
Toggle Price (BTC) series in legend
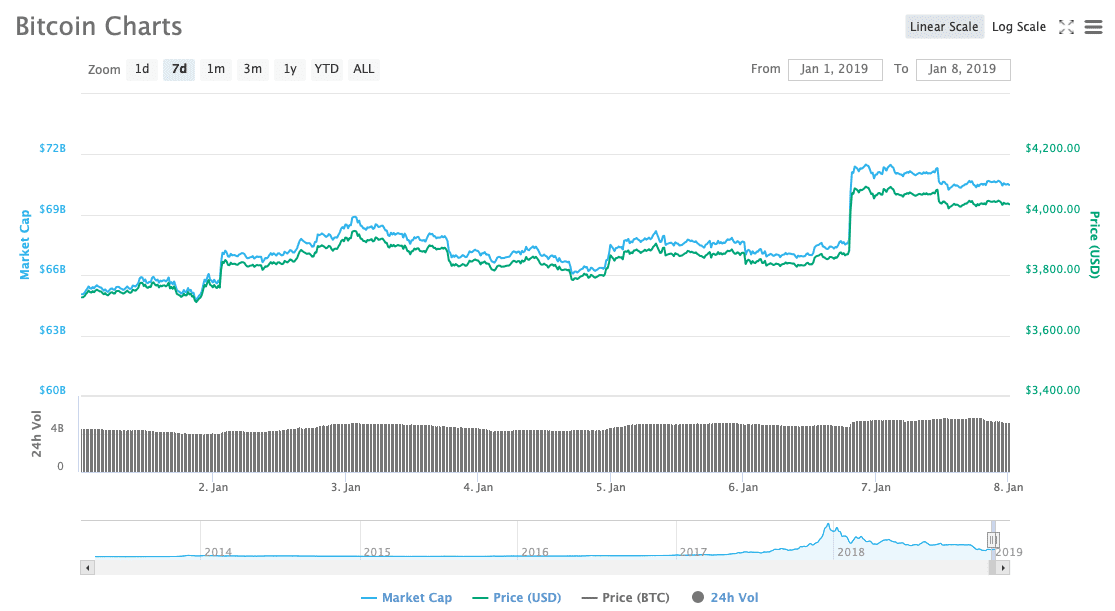[626, 597]
